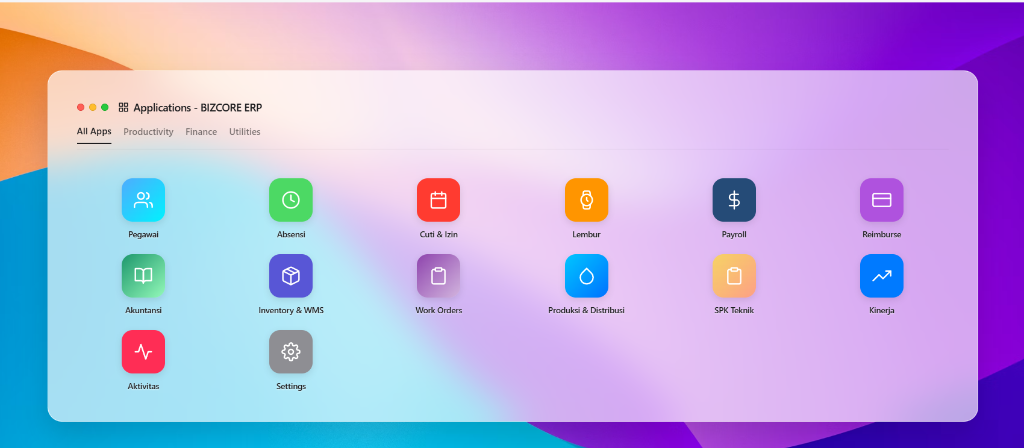Screen dimensions: 1024x448
Task: Open the Akuntansi book icon
Action: 143,276
